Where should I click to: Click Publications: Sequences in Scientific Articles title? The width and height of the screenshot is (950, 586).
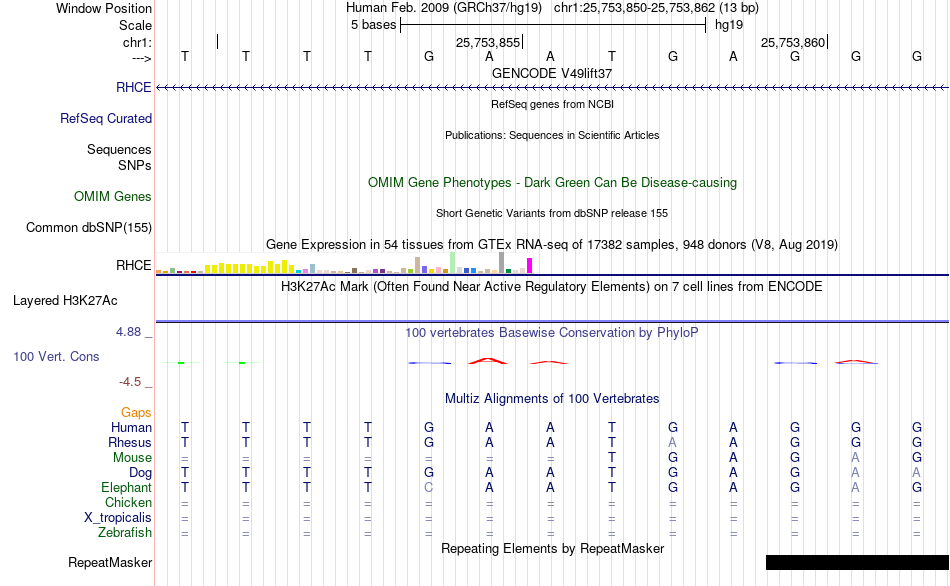(552, 135)
